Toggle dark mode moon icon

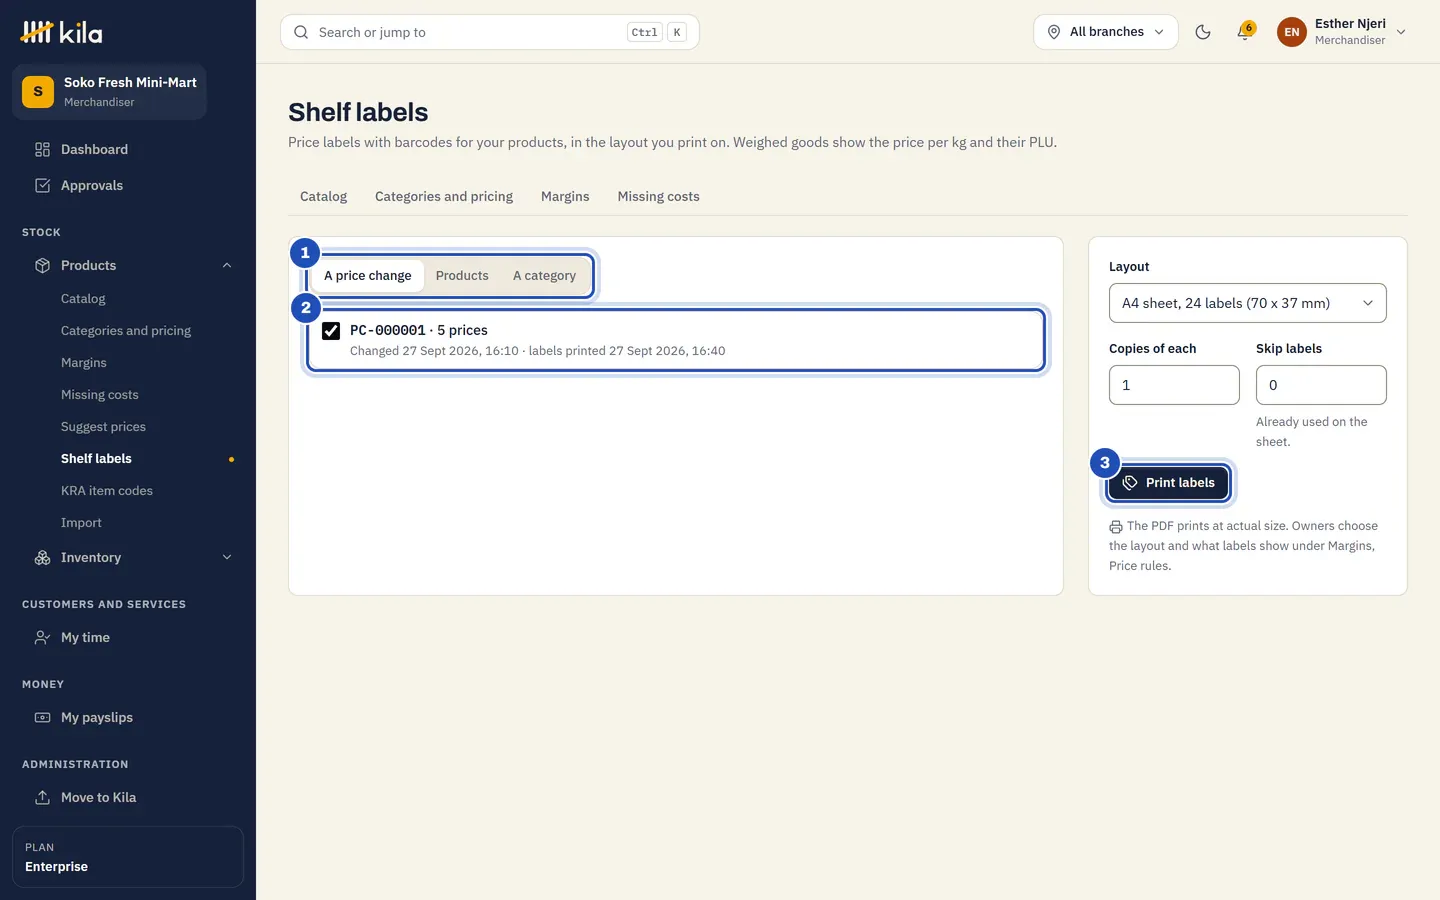click(x=1203, y=32)
